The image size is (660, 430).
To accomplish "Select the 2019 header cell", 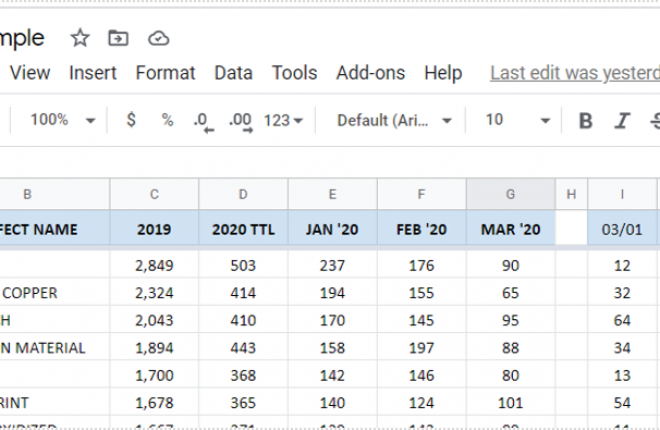I will coord(154,229).
